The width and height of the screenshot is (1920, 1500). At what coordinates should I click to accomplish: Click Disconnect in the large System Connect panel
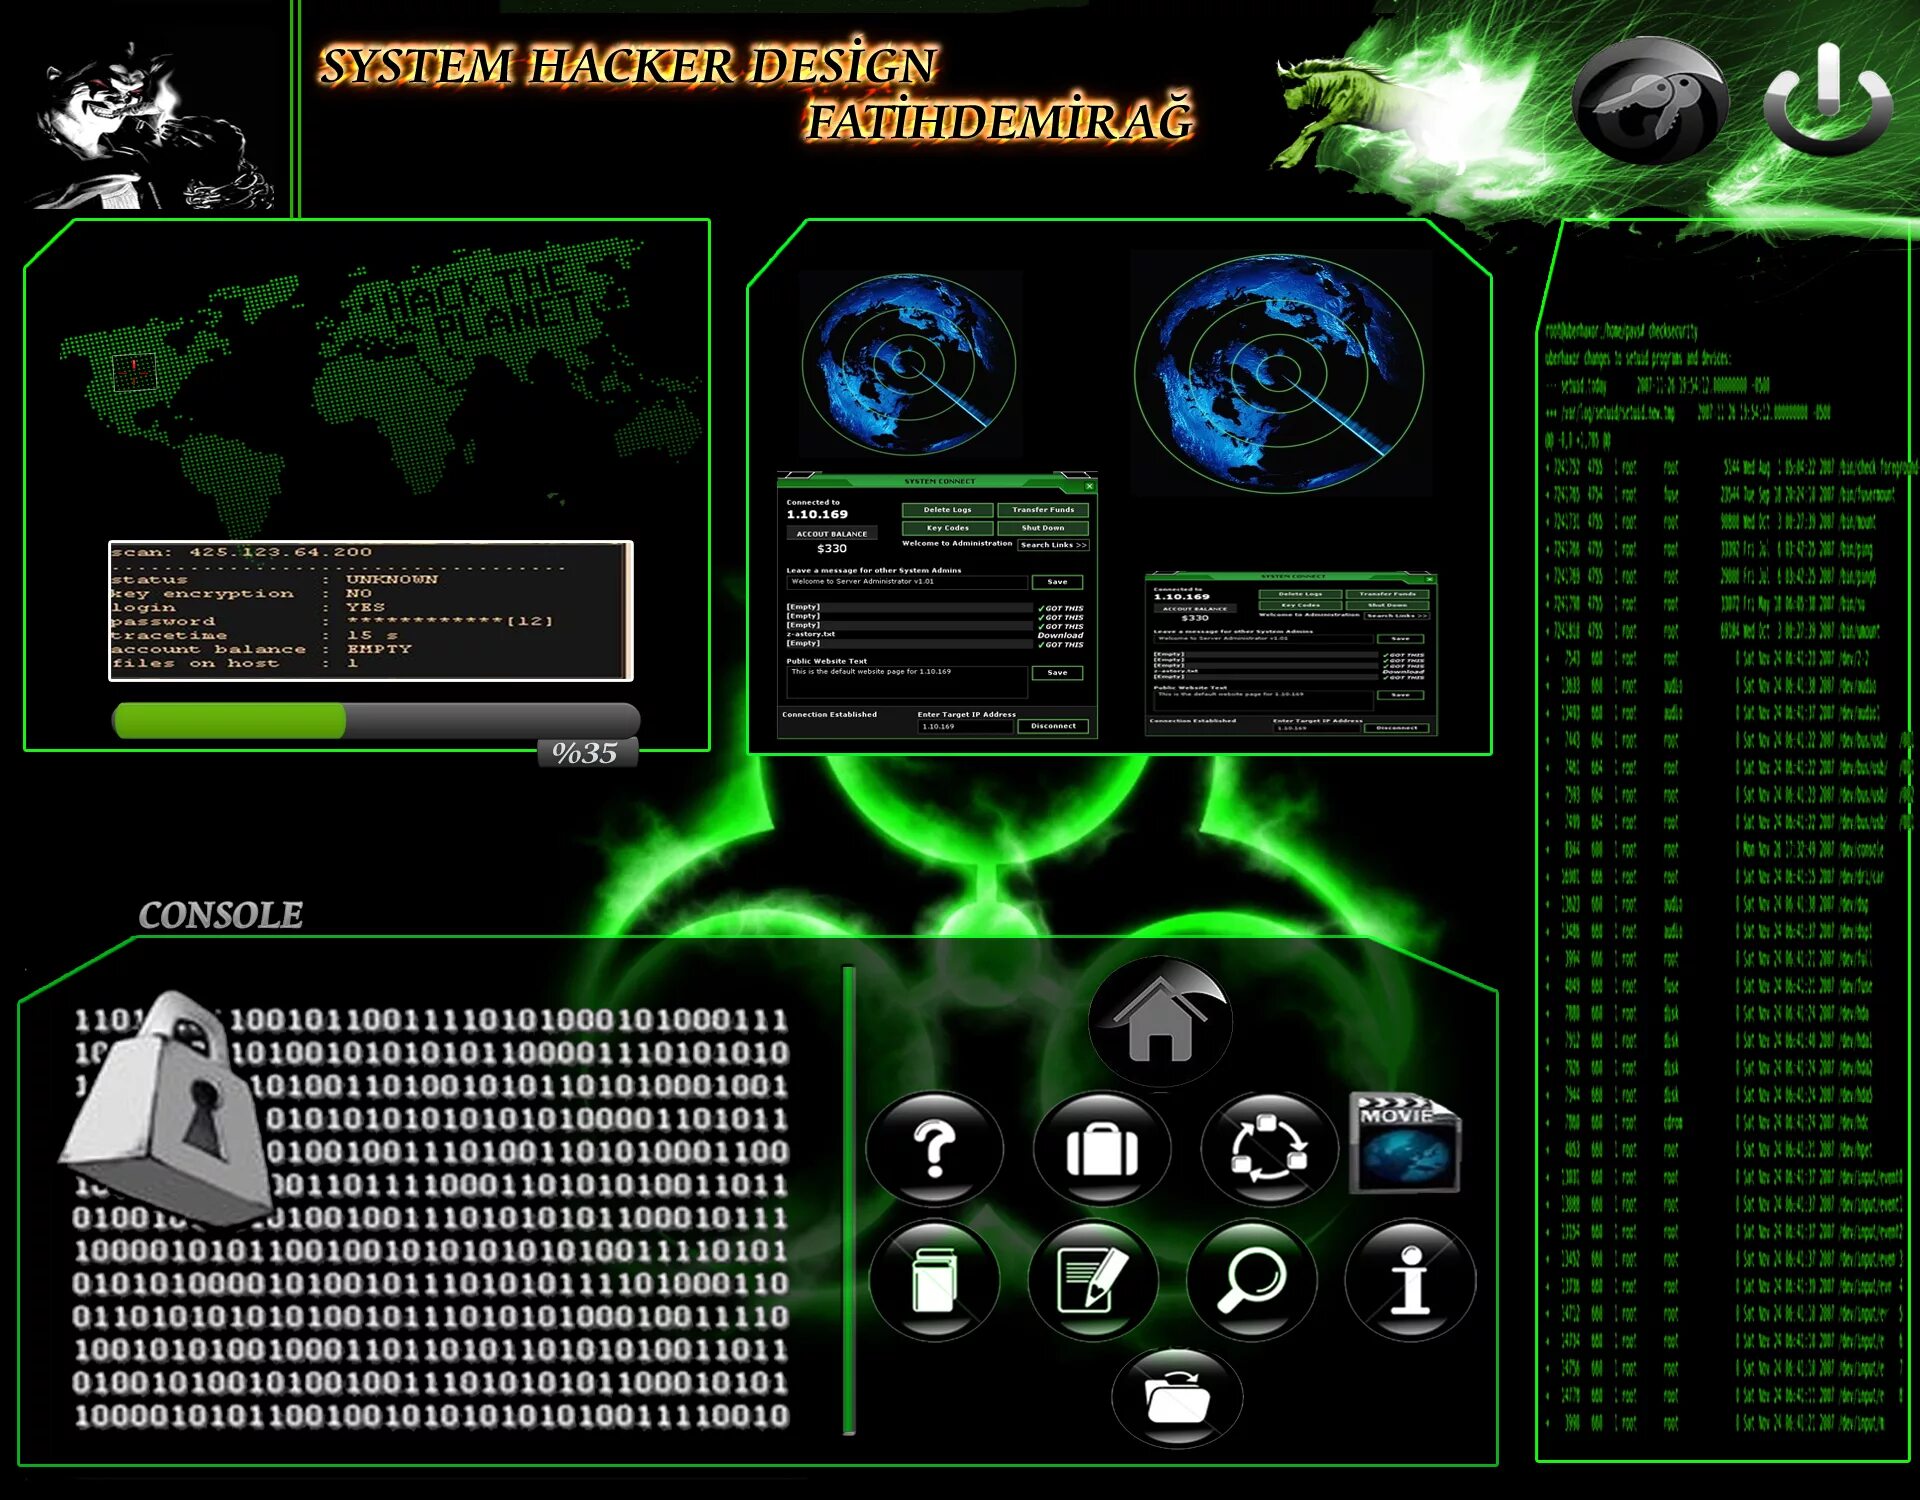(x=1053, y=726)
